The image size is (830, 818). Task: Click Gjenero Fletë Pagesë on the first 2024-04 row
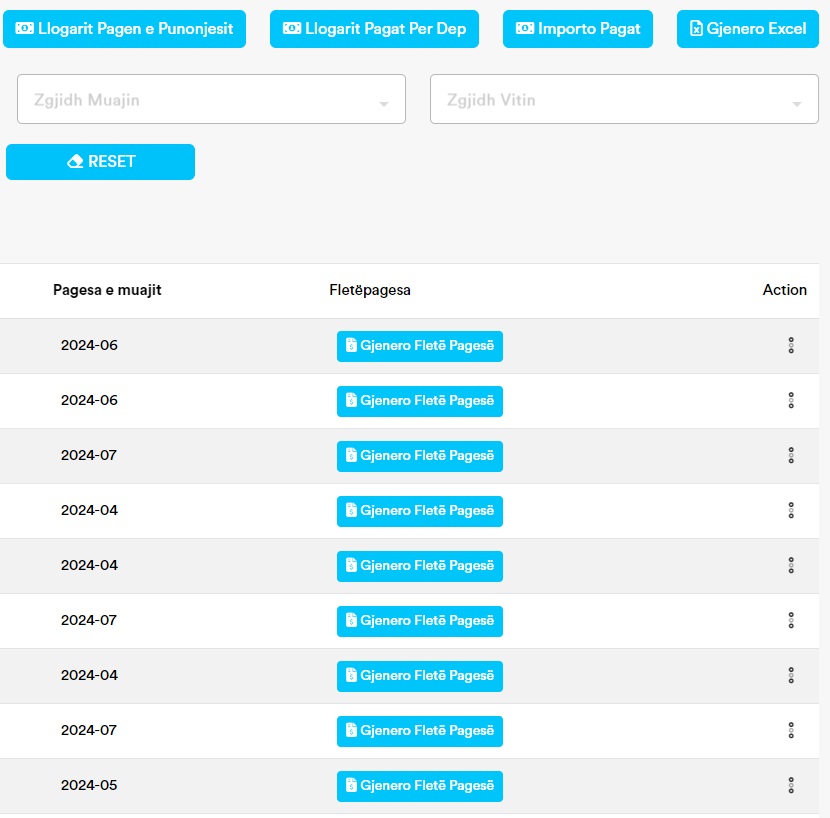click(x=419, y=511)
